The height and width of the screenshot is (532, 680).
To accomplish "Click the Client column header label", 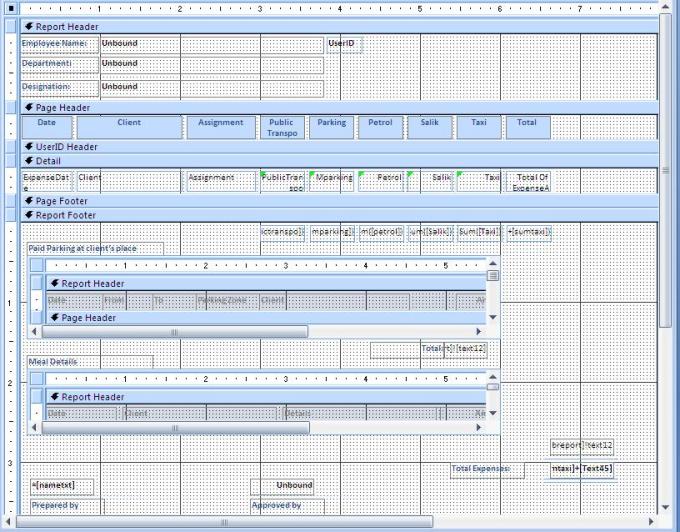I will pos(129,127).
